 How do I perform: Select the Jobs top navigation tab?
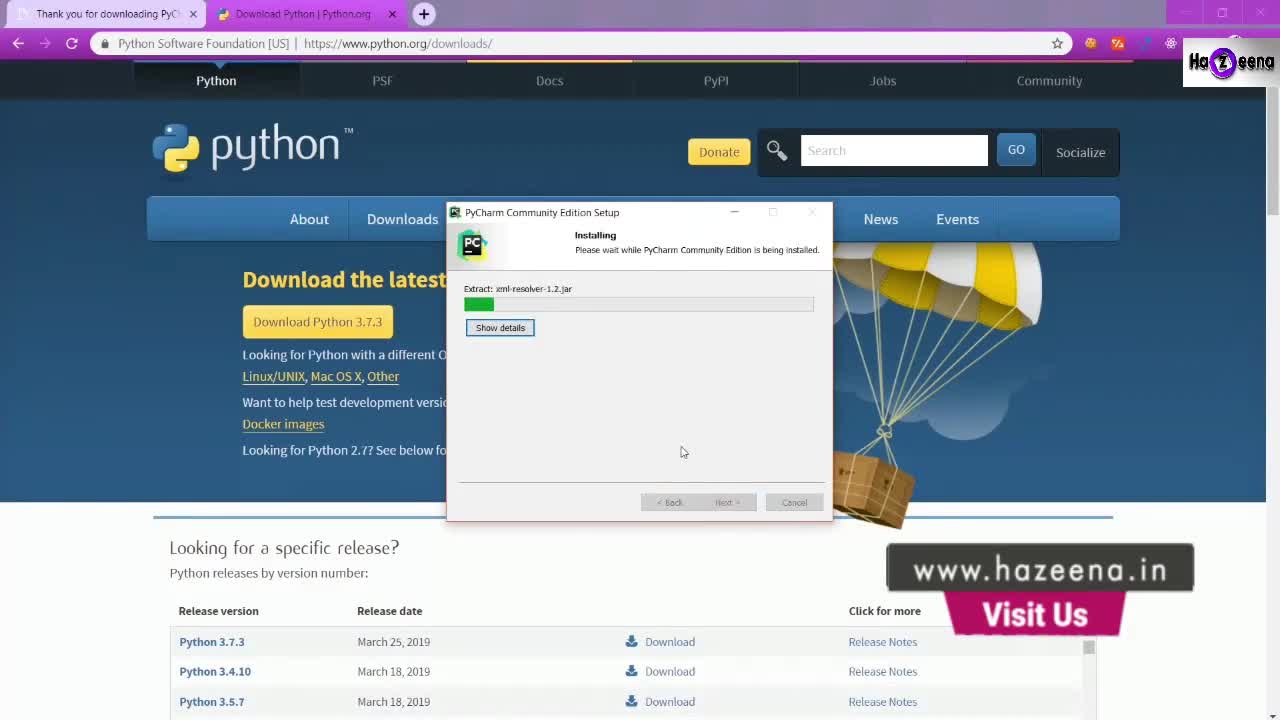883,81
